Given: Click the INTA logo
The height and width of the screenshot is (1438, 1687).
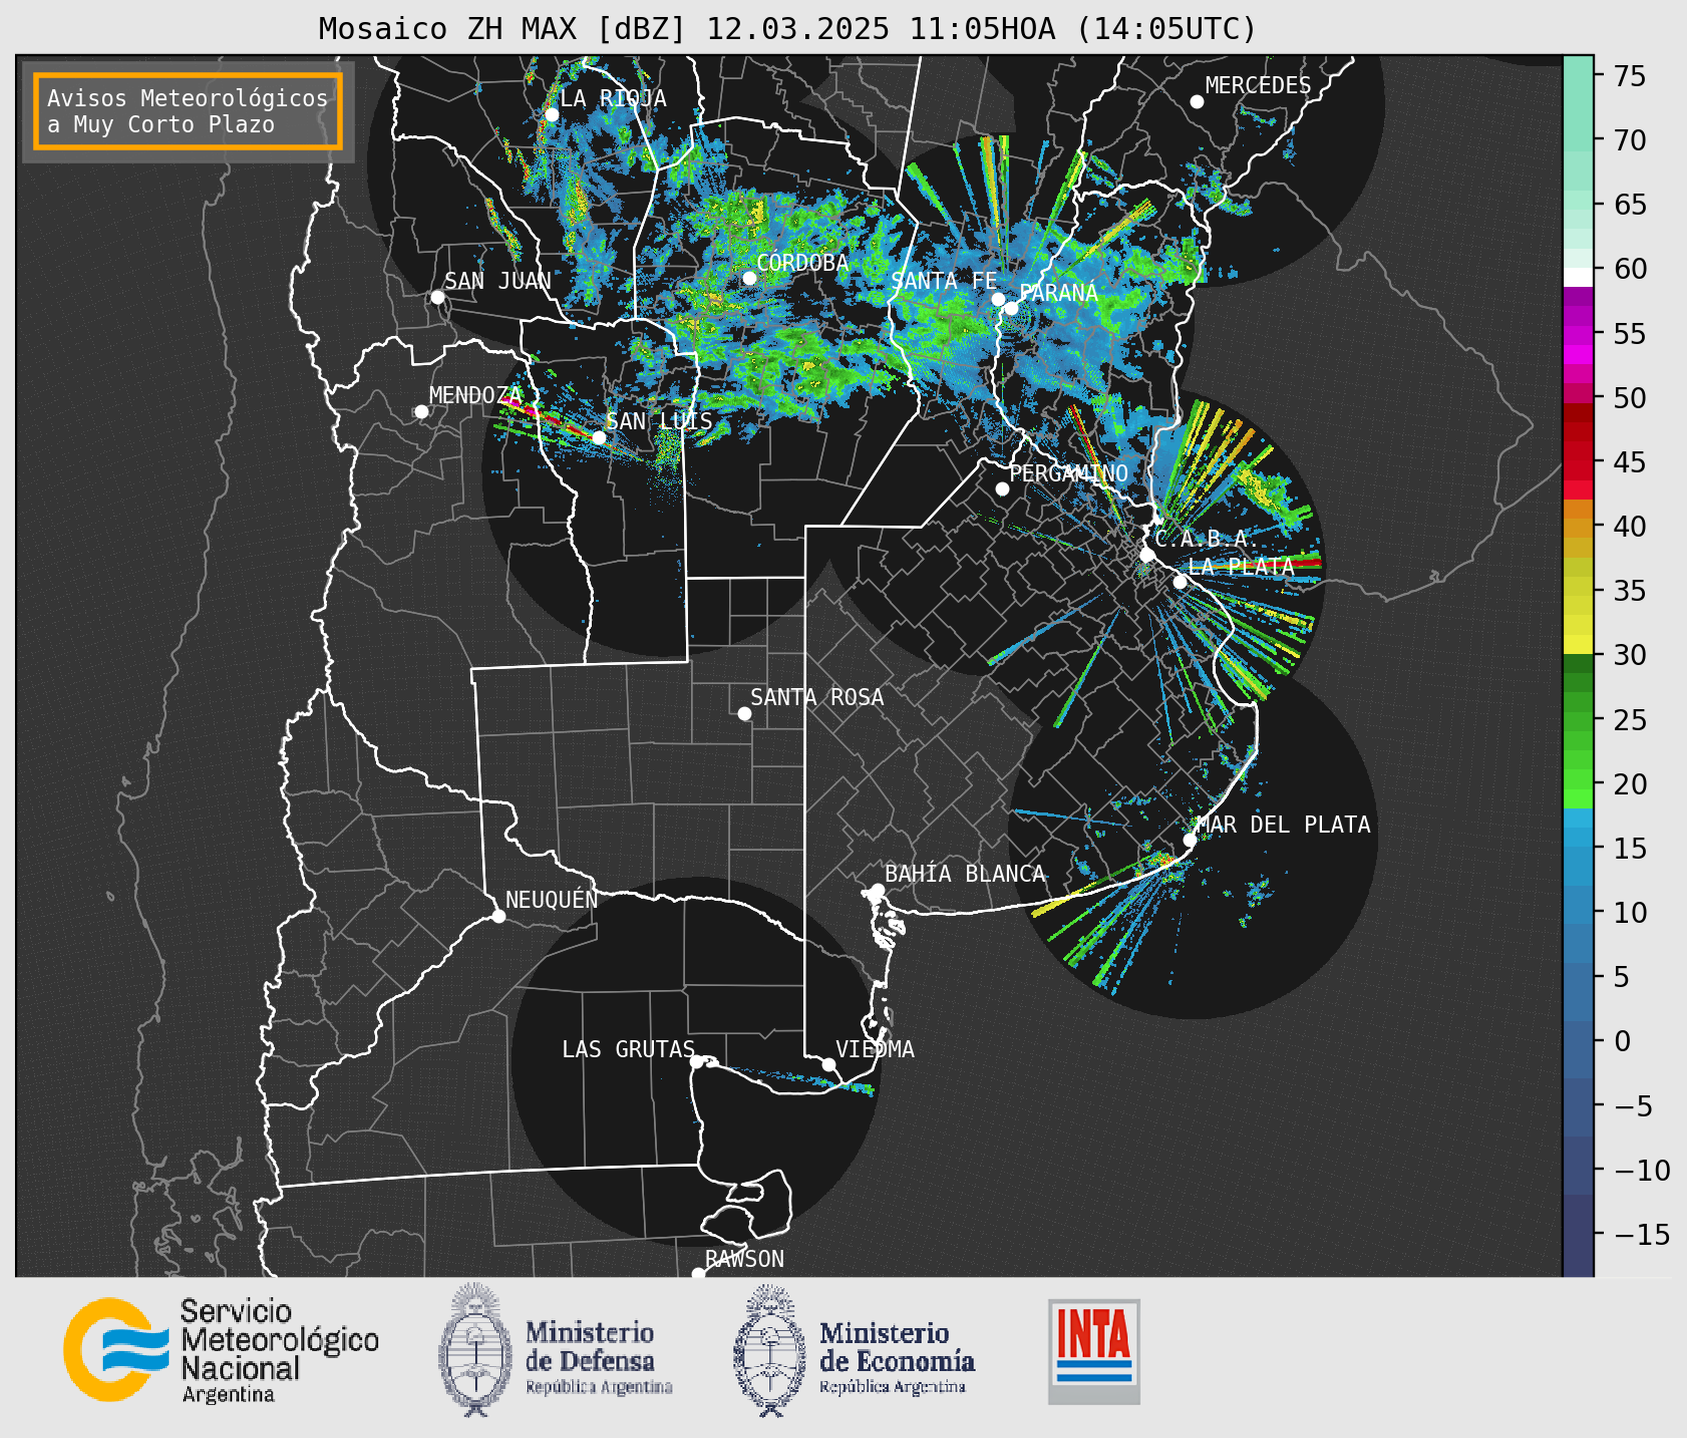Looking at the screenshot, I should pyautogui.click(x=1094, y=1351).
